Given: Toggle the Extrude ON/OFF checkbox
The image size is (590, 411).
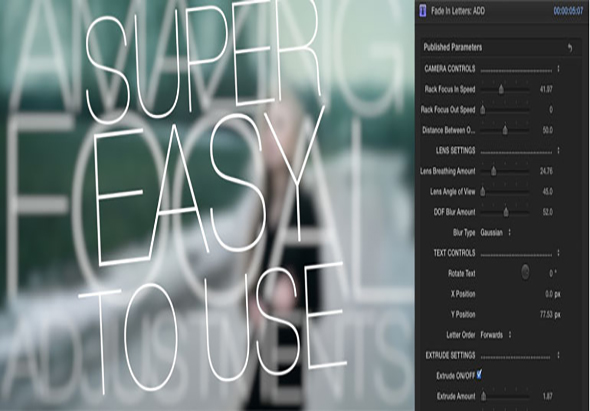Looking at the screenshot, I should (x=479, y=374).
